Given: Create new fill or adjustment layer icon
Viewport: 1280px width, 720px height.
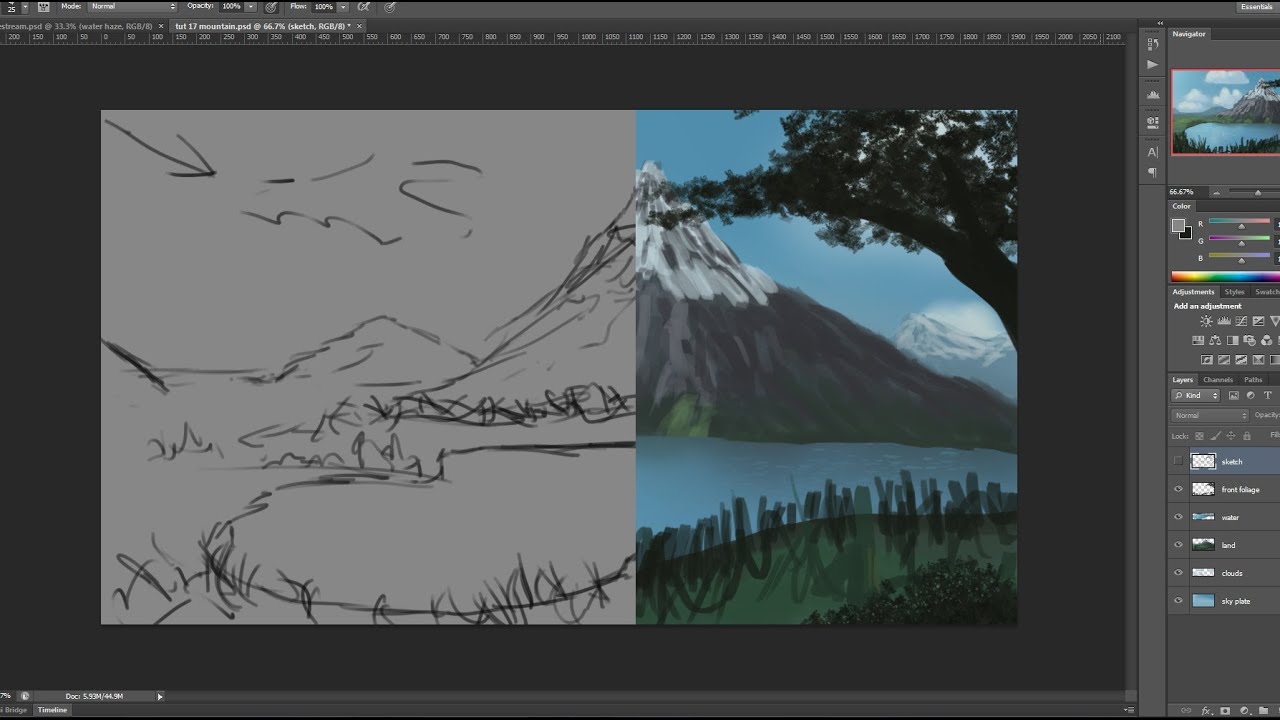Looking at the screenshot, I should (x=1245, y=711).
